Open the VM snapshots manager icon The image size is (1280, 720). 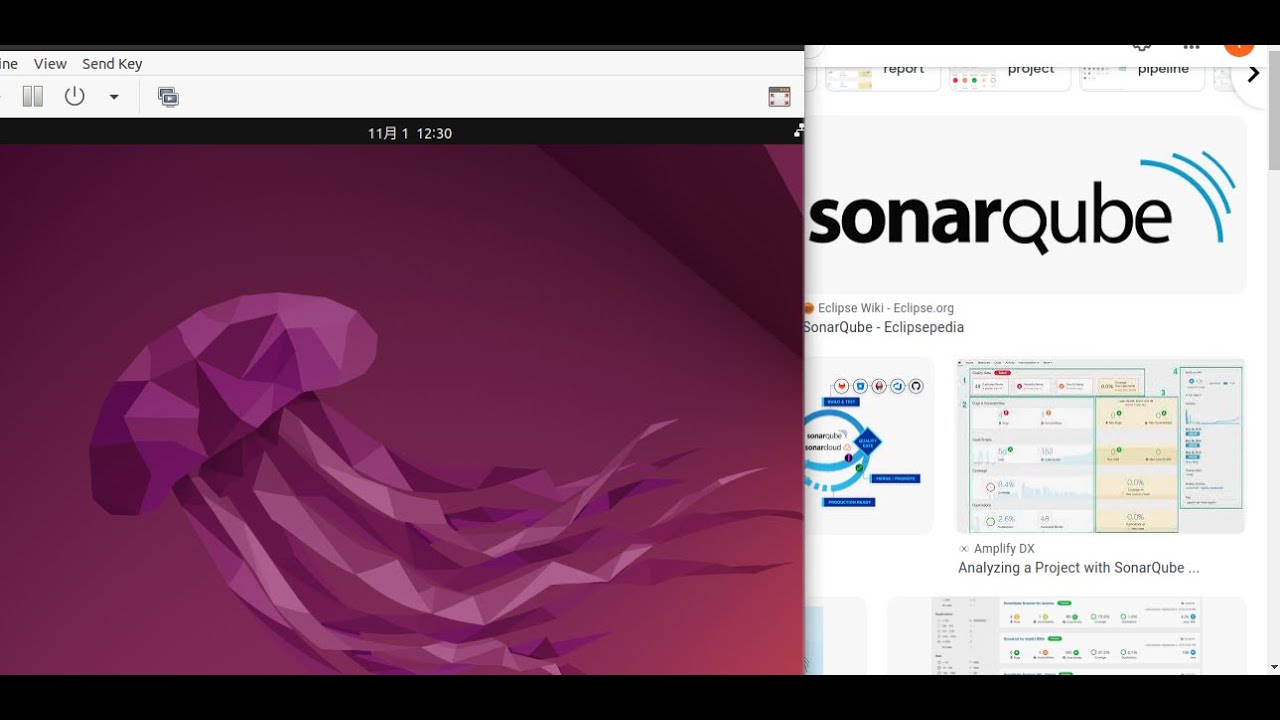click(x=168, y=97)
